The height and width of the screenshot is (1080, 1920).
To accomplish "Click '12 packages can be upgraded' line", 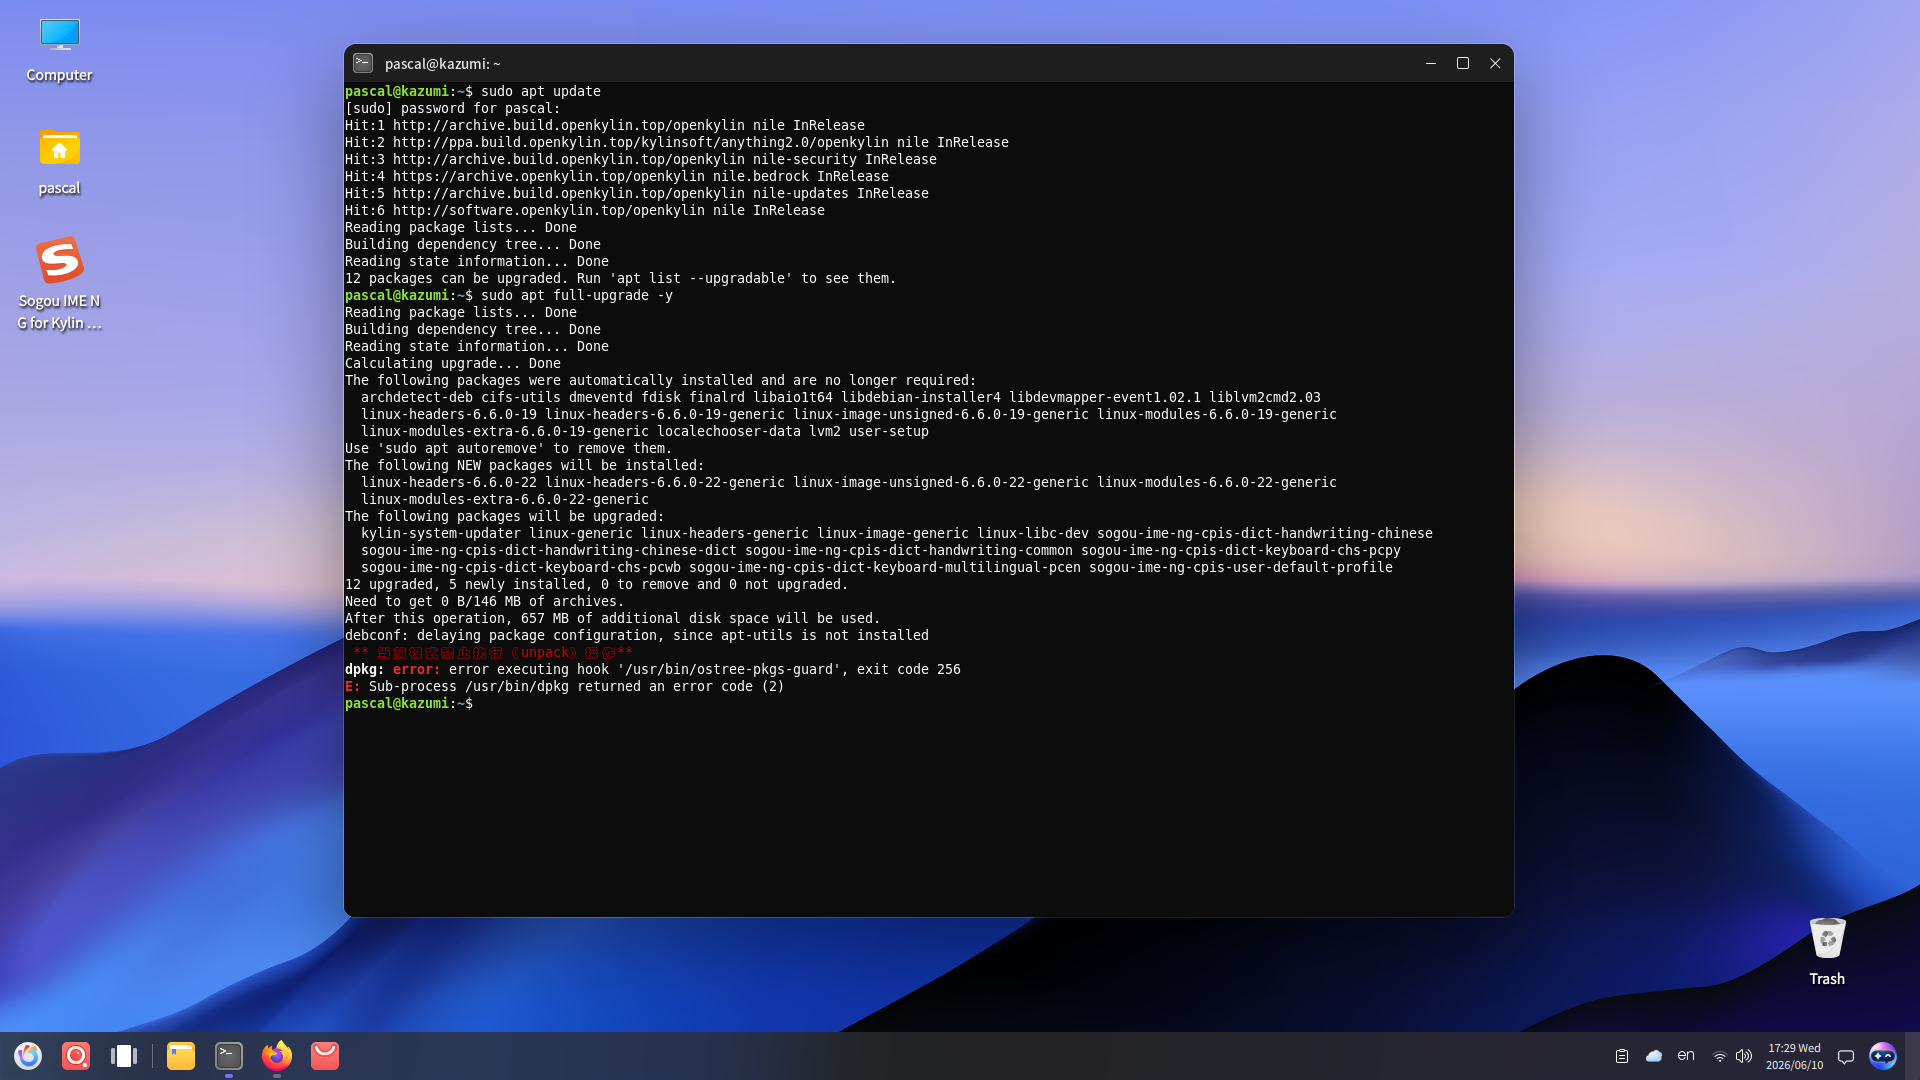I will coord(621,278).
